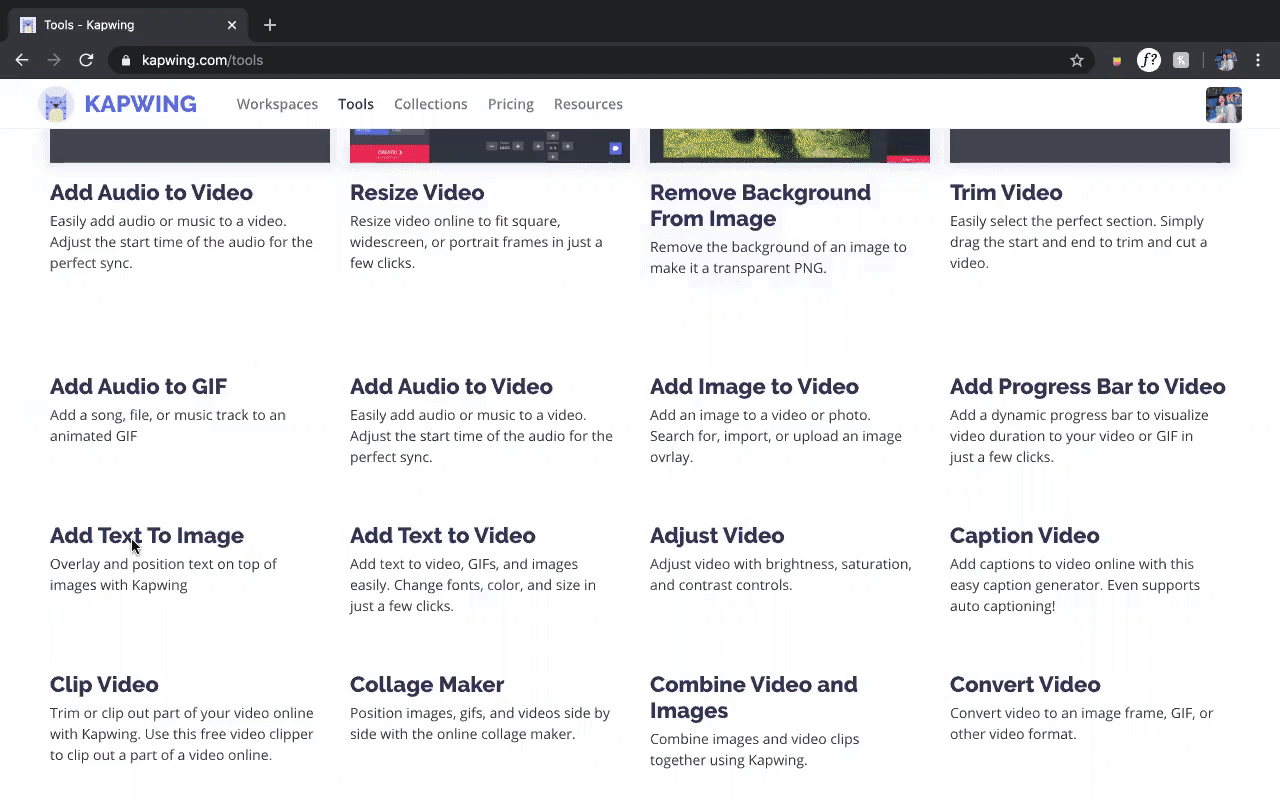The width and height of the screenshot is (1280, 800).
Task: Open the Collage Maker tool
Action: [427, 684]
